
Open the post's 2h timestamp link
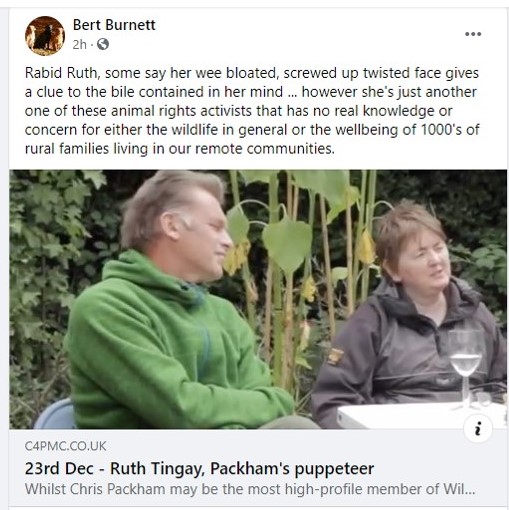[x=79, y=44]
